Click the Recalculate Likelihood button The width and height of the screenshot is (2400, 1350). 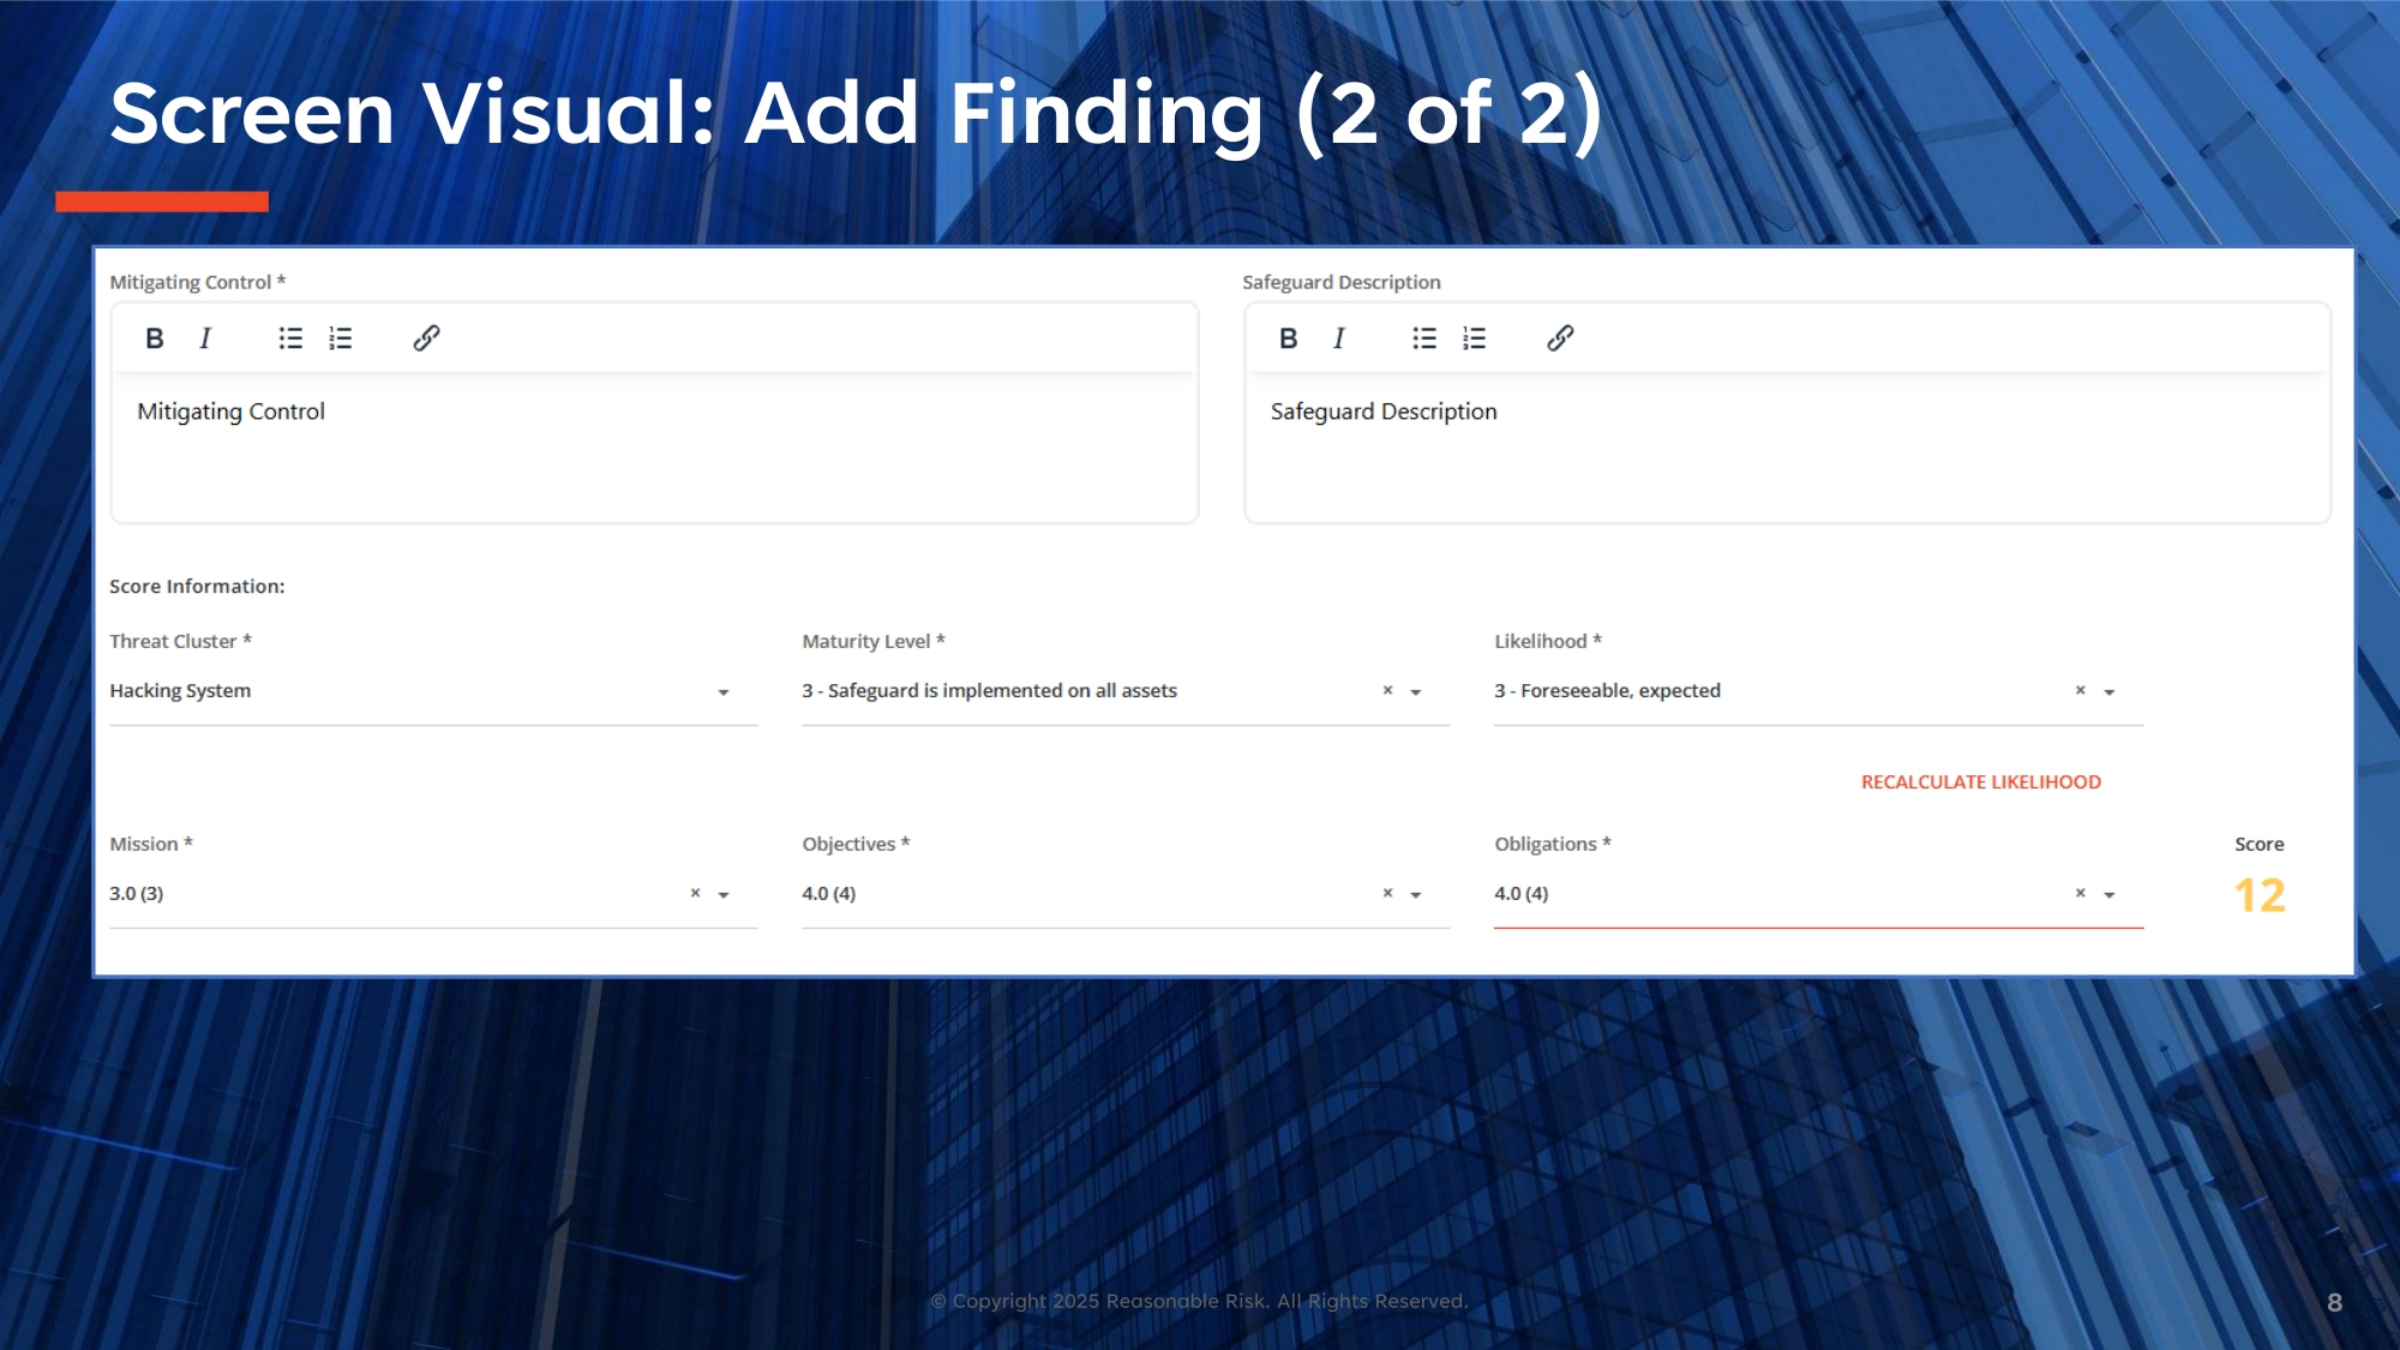pyautogui.click(x=1981, y=782)
